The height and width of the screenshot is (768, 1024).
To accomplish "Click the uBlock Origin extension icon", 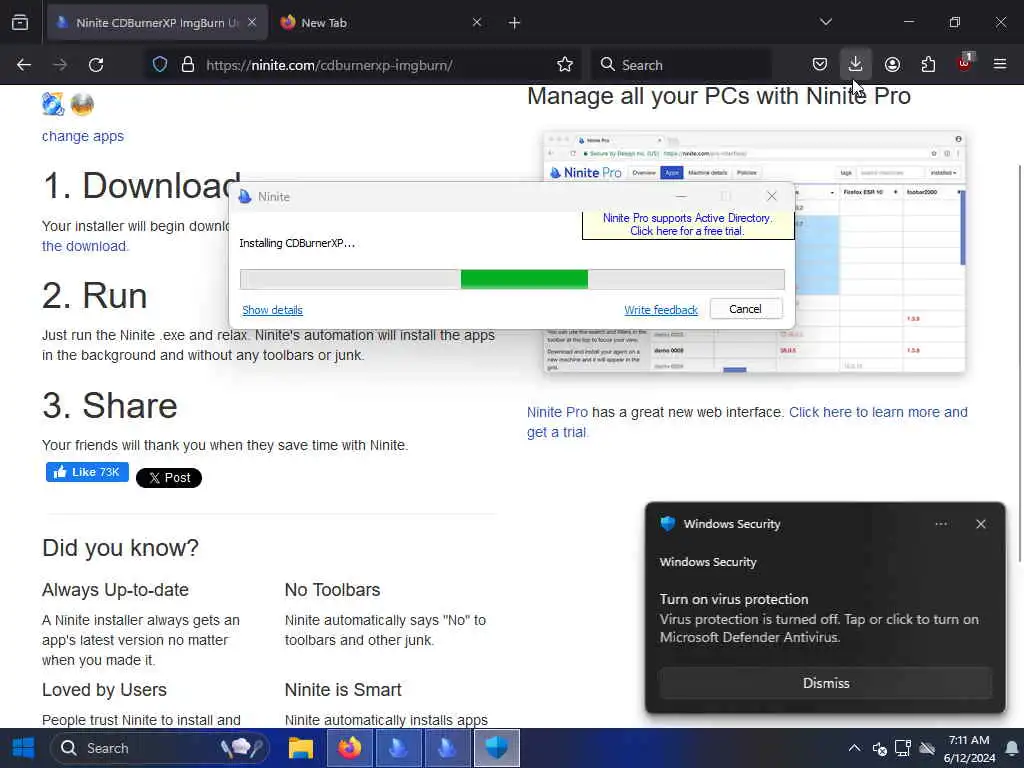I will pyautogui.click(x=964, y=63).
